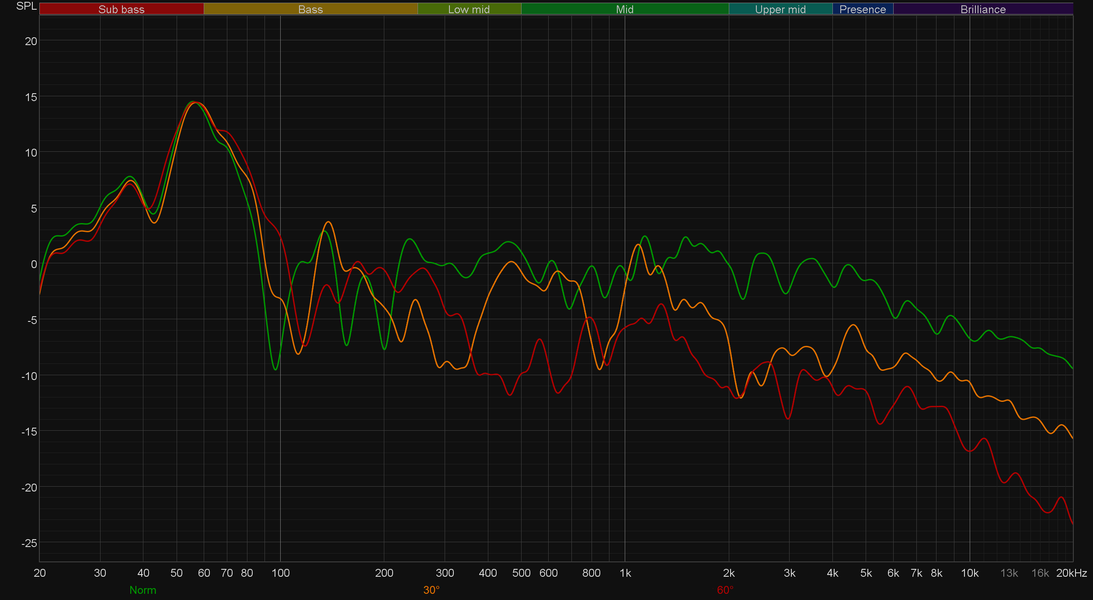
Task: Select the Mid band label
Action: (x=625, y=9)
